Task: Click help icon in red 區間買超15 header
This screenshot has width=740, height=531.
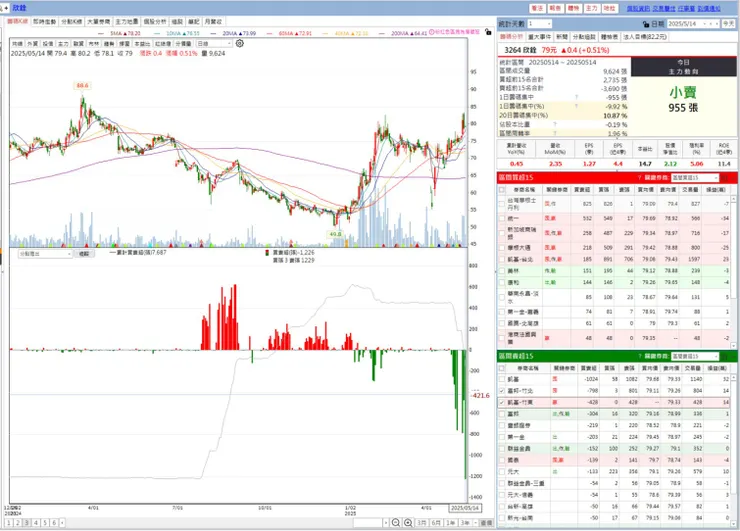Action: point(639,177)
